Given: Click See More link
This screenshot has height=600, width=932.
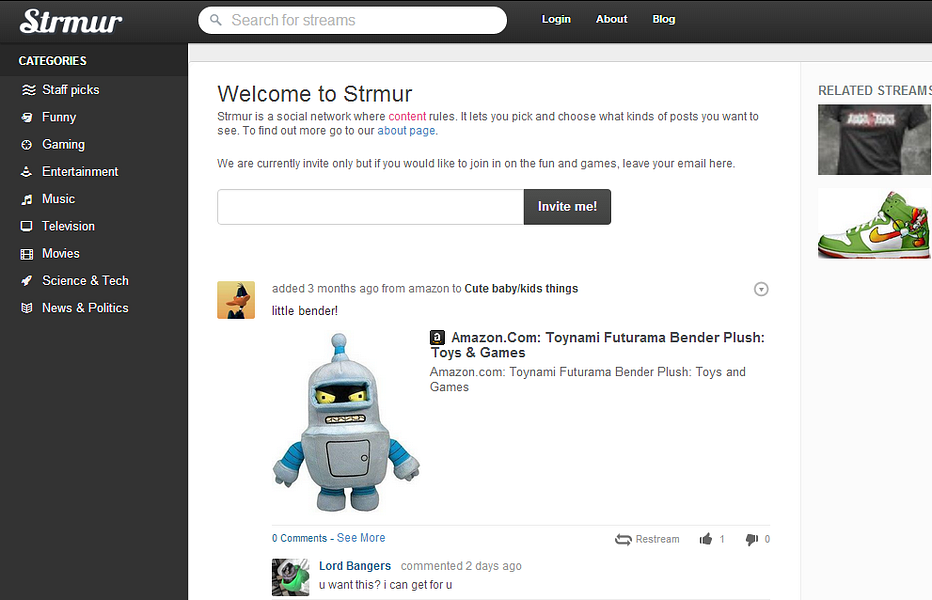Looking at the screenshot, I should [361, 538].
